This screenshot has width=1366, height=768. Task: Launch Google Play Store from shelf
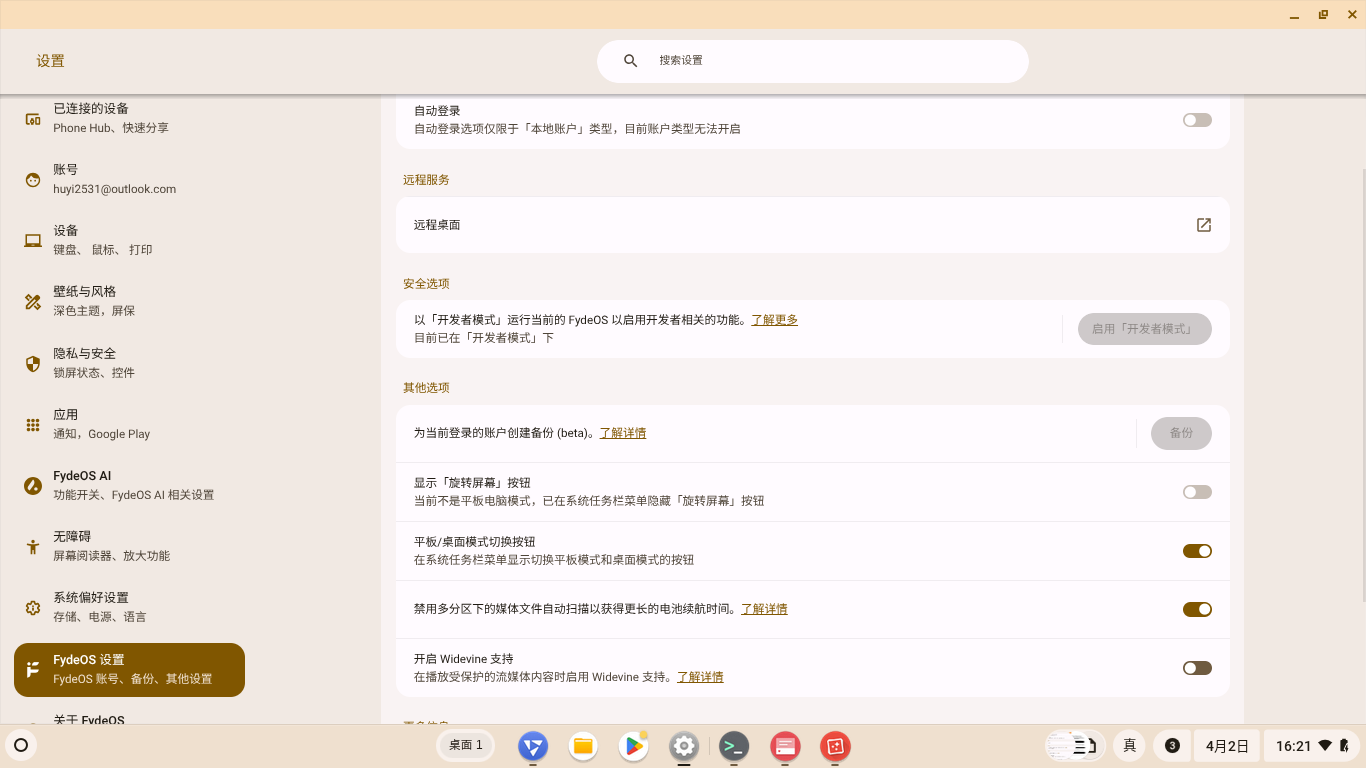pyautogui.click(x=633, y=746)
